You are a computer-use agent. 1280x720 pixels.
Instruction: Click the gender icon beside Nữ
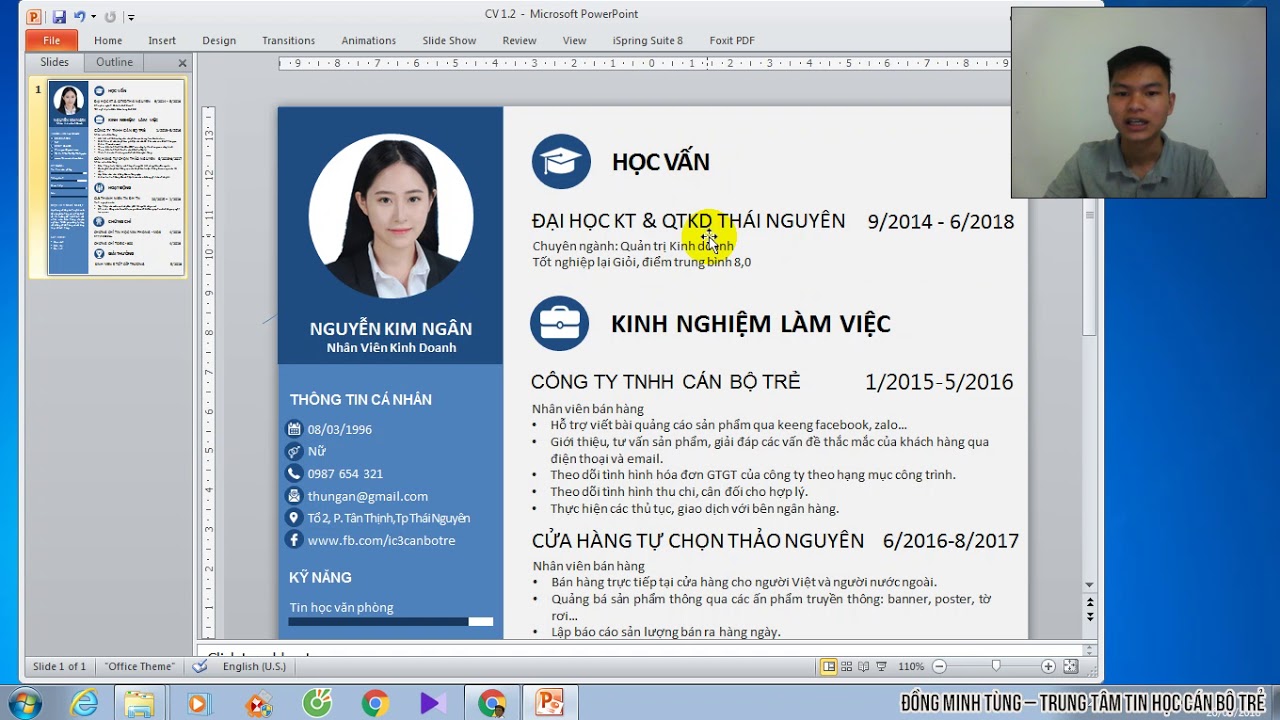point(294,451)
